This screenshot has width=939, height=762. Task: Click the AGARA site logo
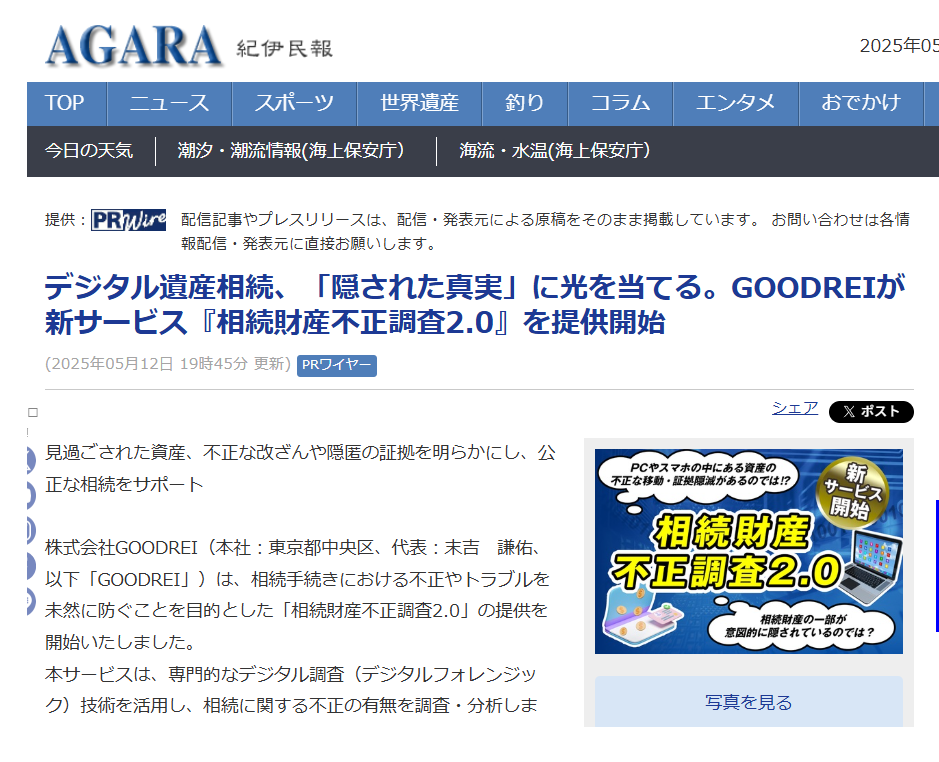coord(134,45)
